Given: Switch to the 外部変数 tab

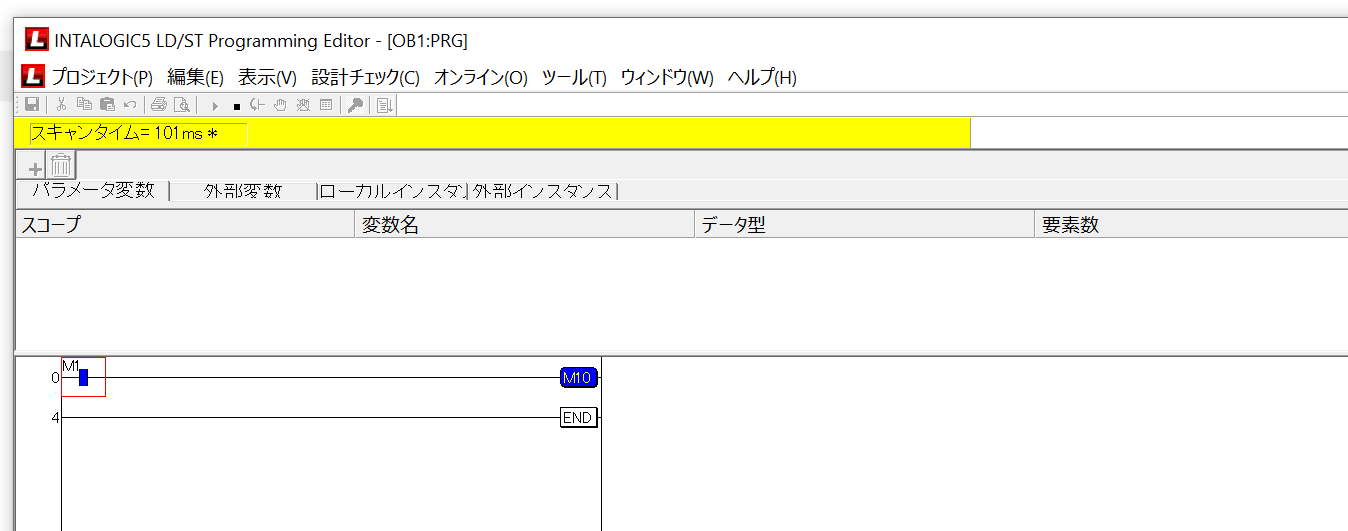Looking at the screenshot, I should pyautogui.click(x=243, y=191).
